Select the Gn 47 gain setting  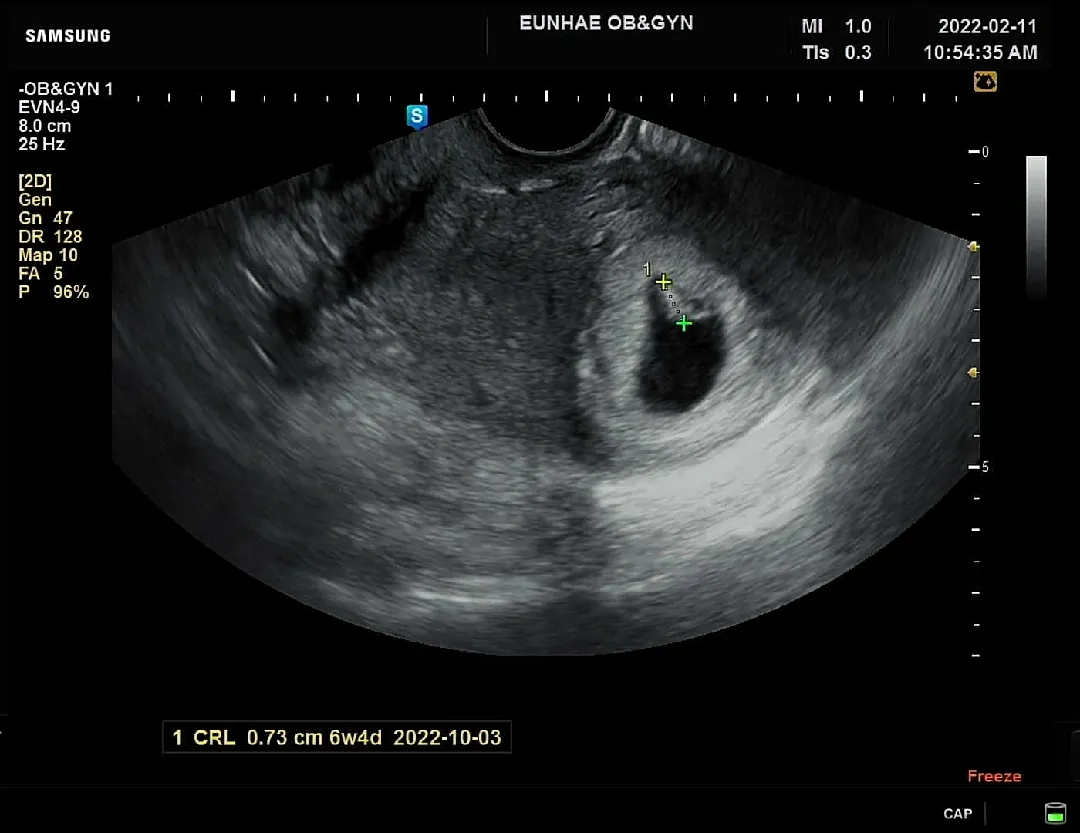[x=45, y=218]
